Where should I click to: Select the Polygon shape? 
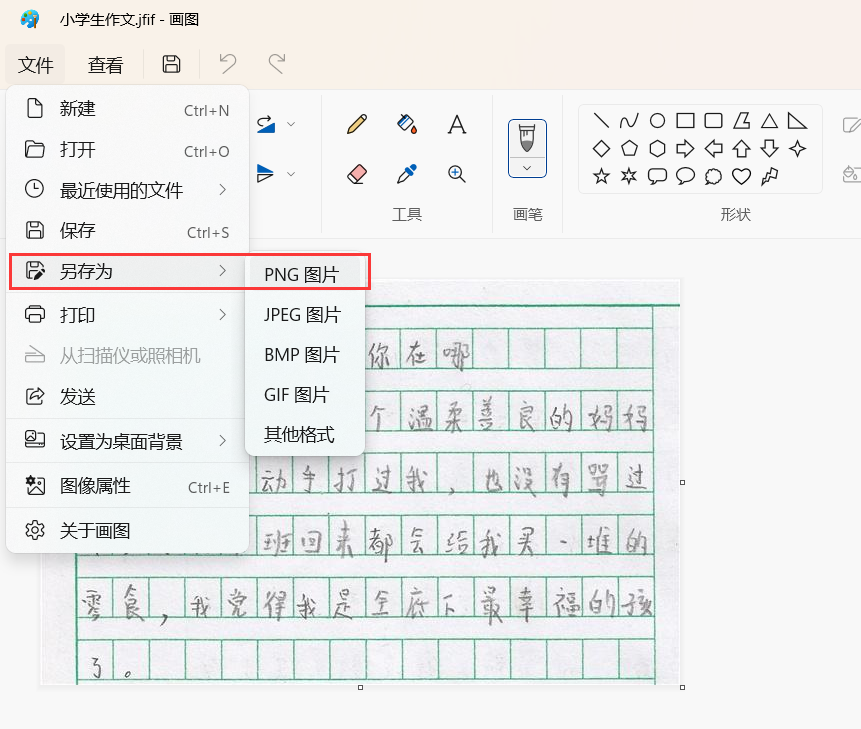(741, 120)
